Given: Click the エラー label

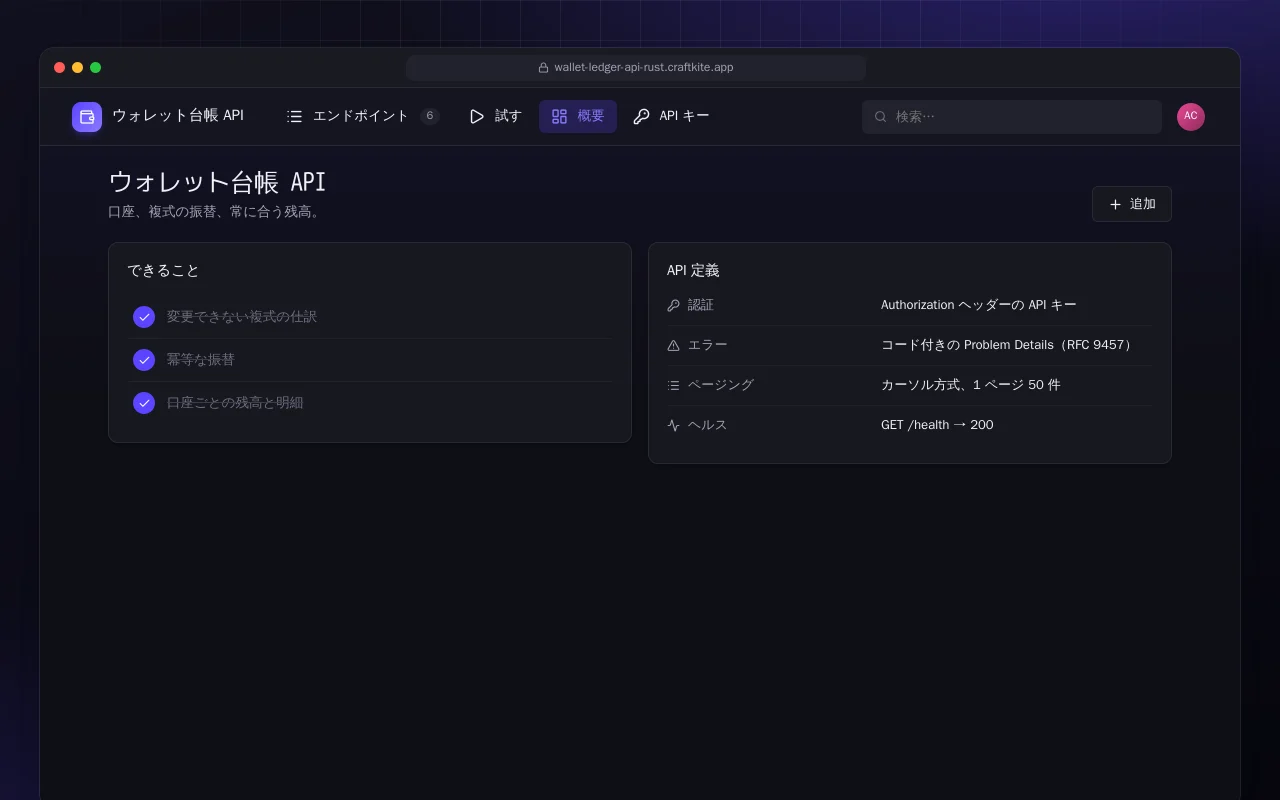Looking at the screenshot, I should click(x=708, y=345).
